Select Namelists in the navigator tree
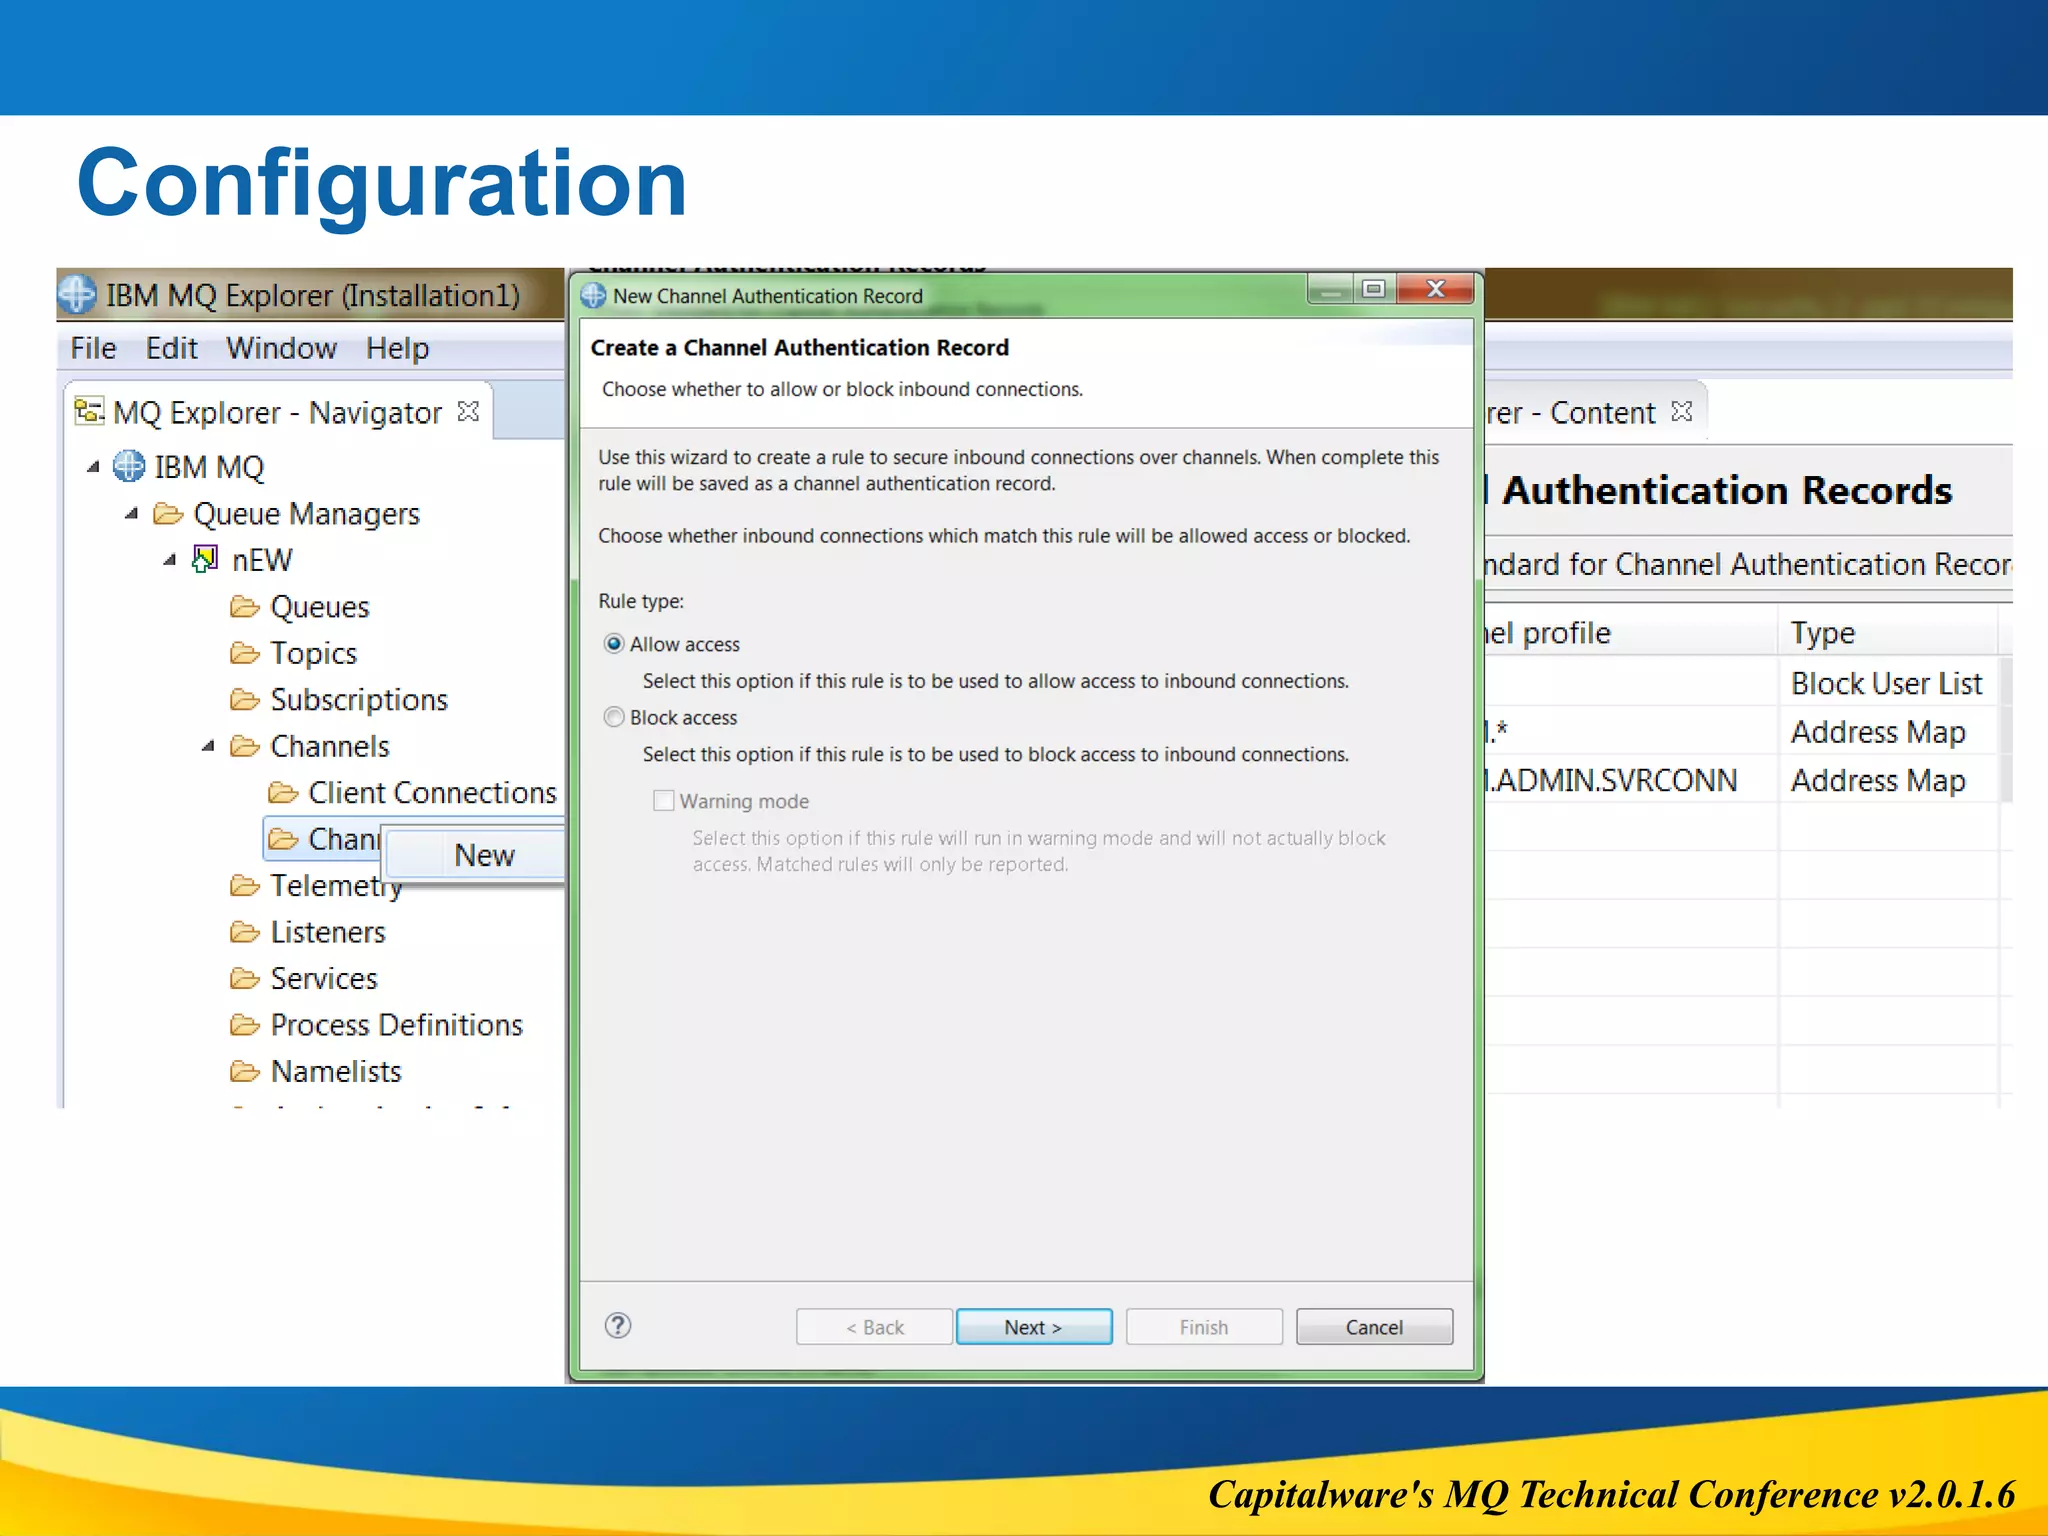The height and width of the screenshot is (1536, 2048). [336, 1071]
